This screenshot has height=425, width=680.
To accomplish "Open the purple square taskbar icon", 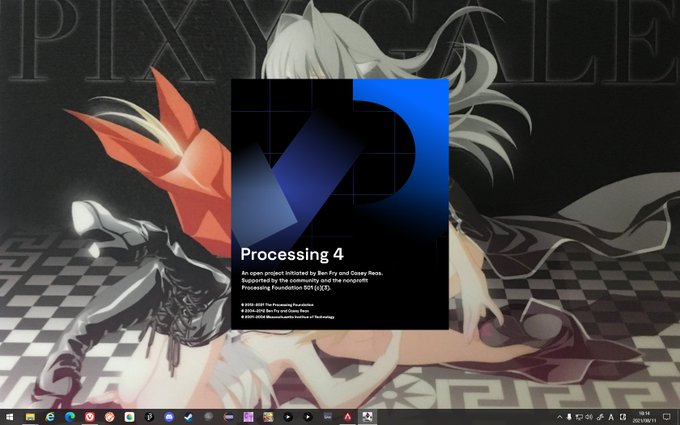I will pos(248,417).
